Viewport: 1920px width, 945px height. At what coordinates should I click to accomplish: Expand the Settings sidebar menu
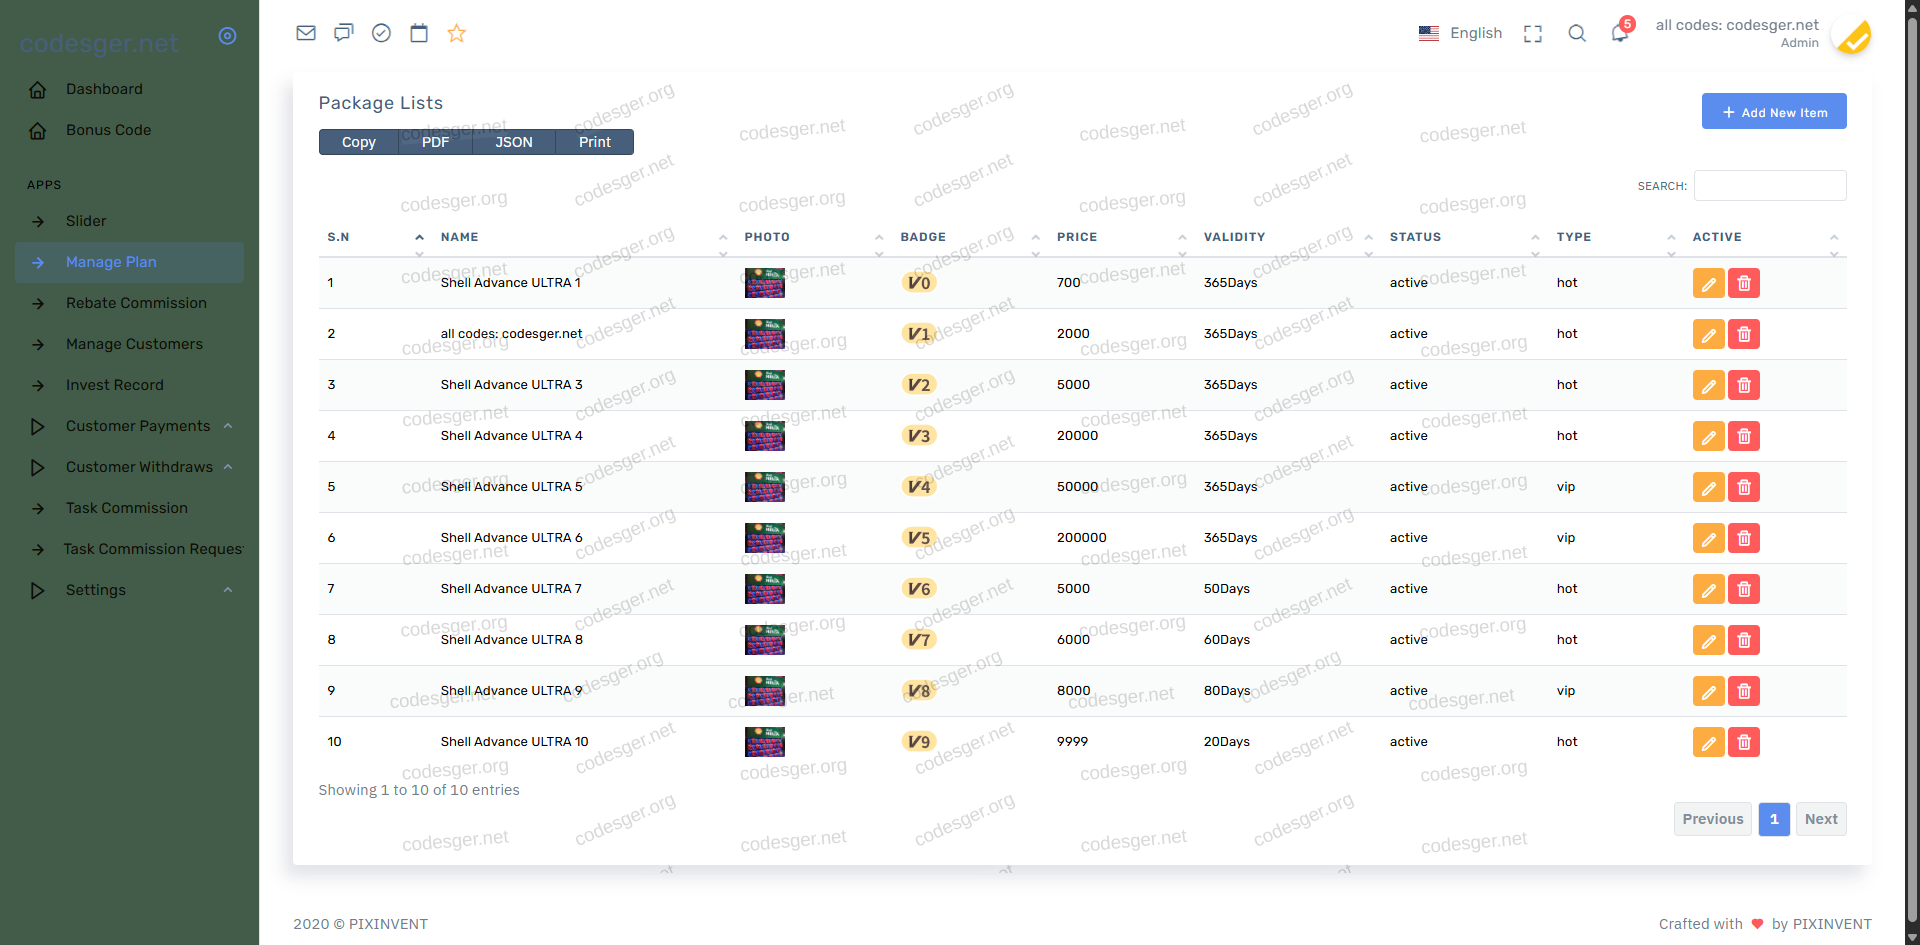point(96,590)
